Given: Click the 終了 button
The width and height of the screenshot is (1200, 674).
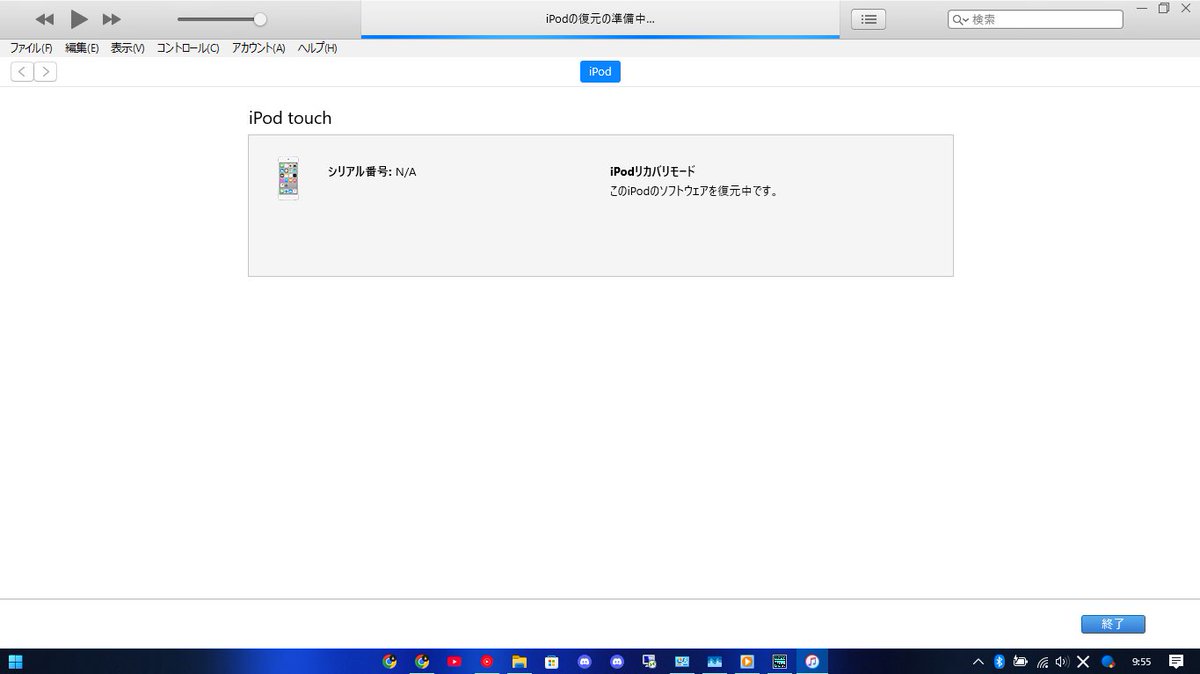Looking at the screenshot, I should pos(1113,624).
